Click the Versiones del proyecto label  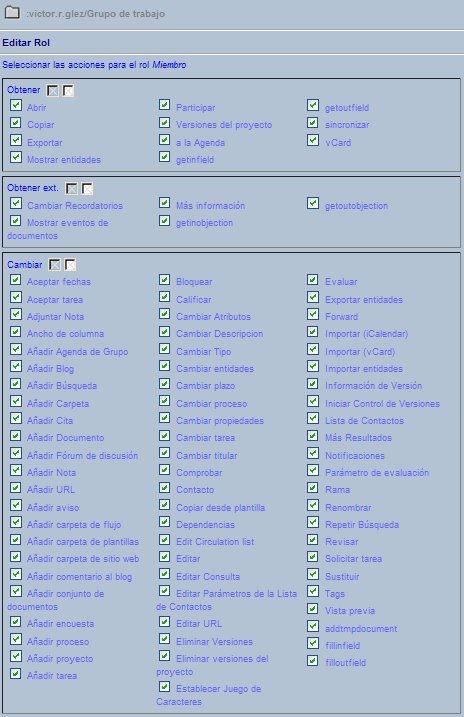click(224, 125)
